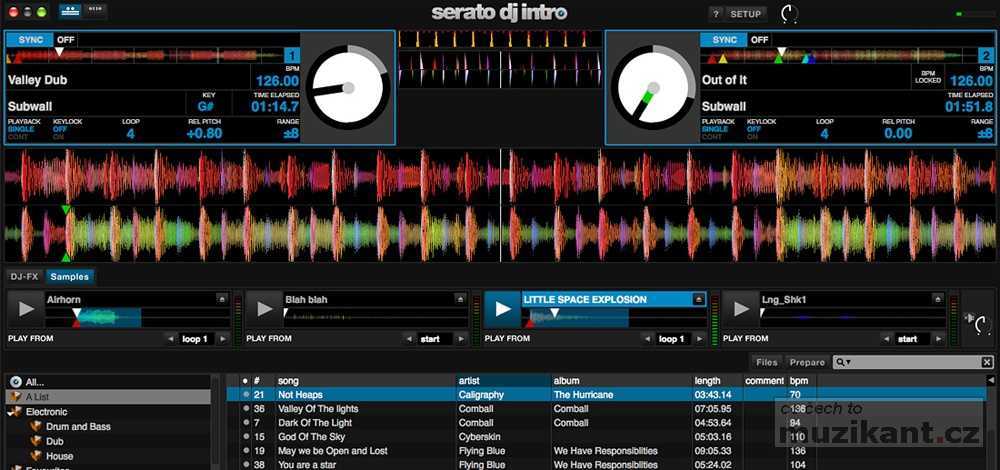Play the Airhorn sample

click(x=26, y=309)
